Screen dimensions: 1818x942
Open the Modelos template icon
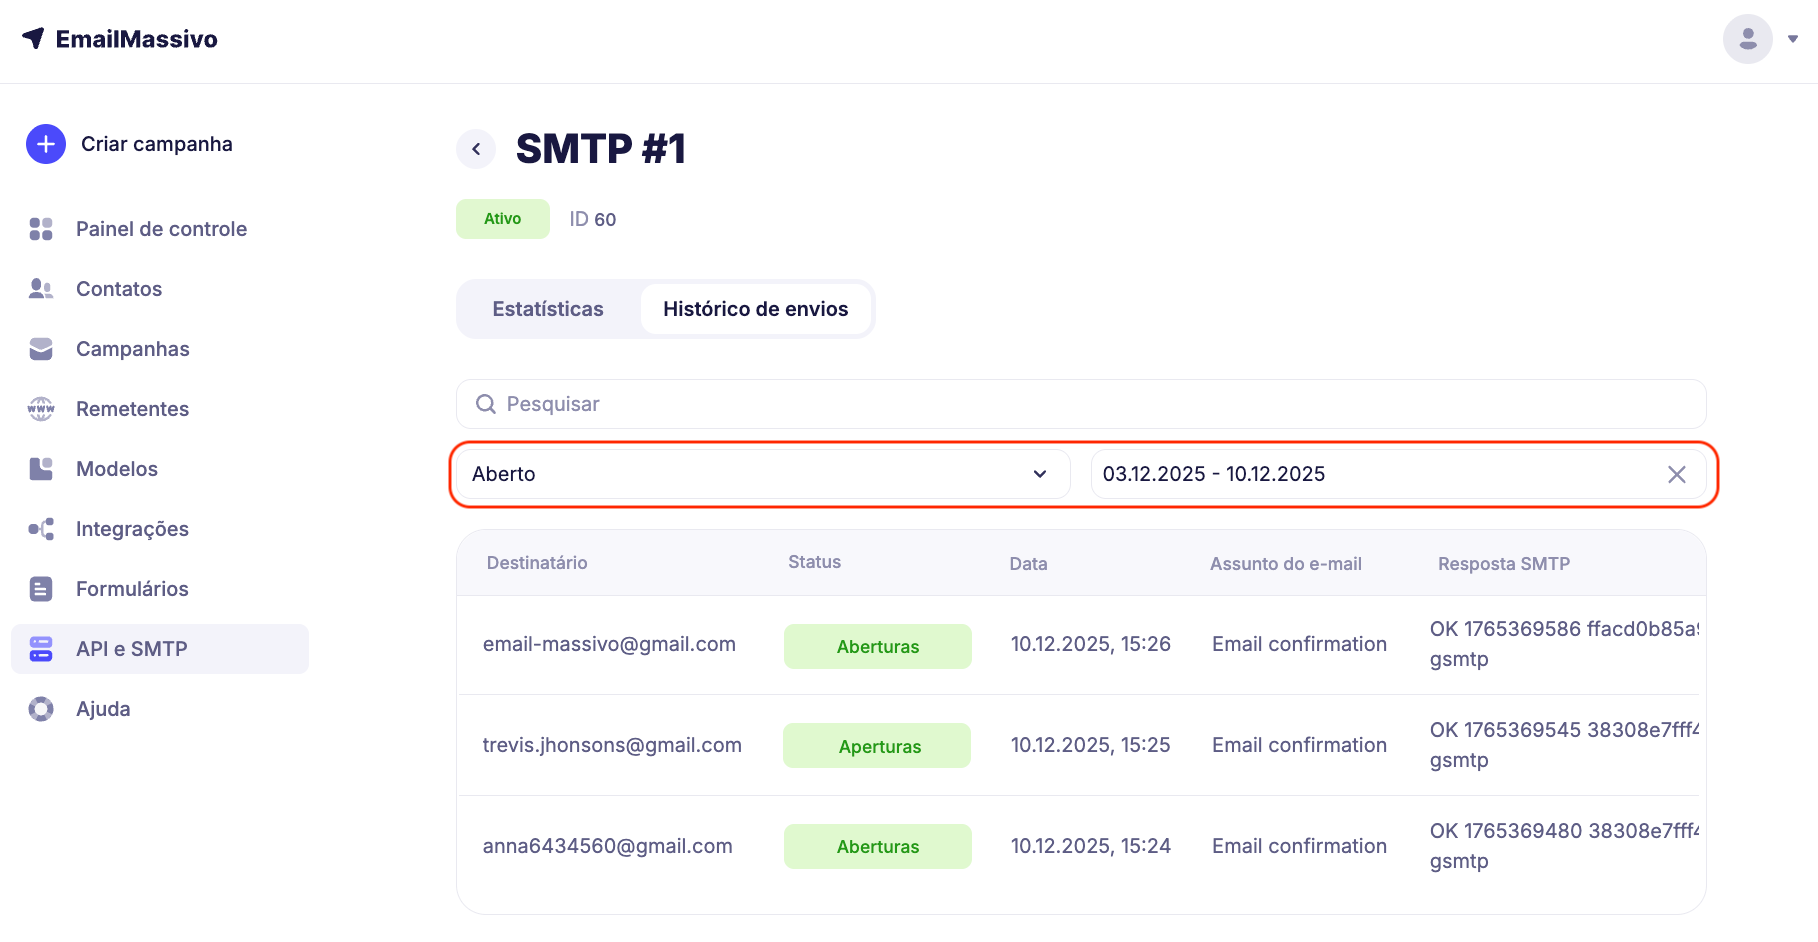tap(41, 469)
